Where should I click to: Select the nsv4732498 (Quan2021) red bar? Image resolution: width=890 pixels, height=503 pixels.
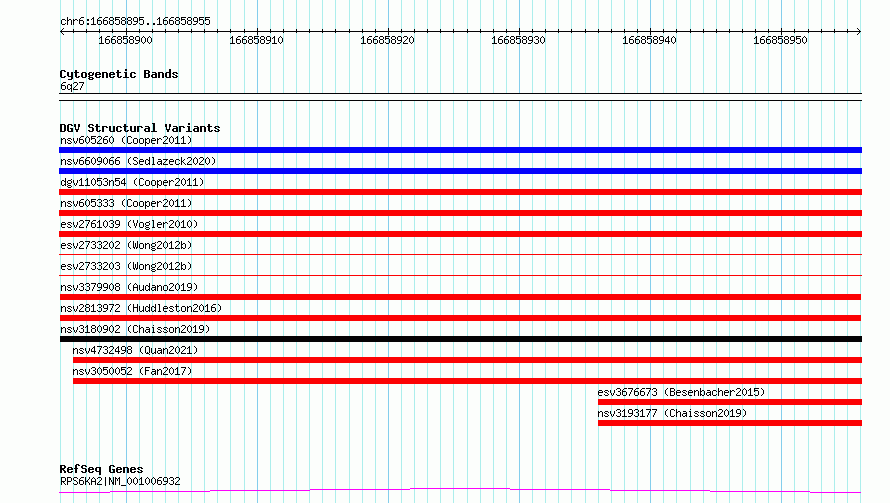click(467, 360)
